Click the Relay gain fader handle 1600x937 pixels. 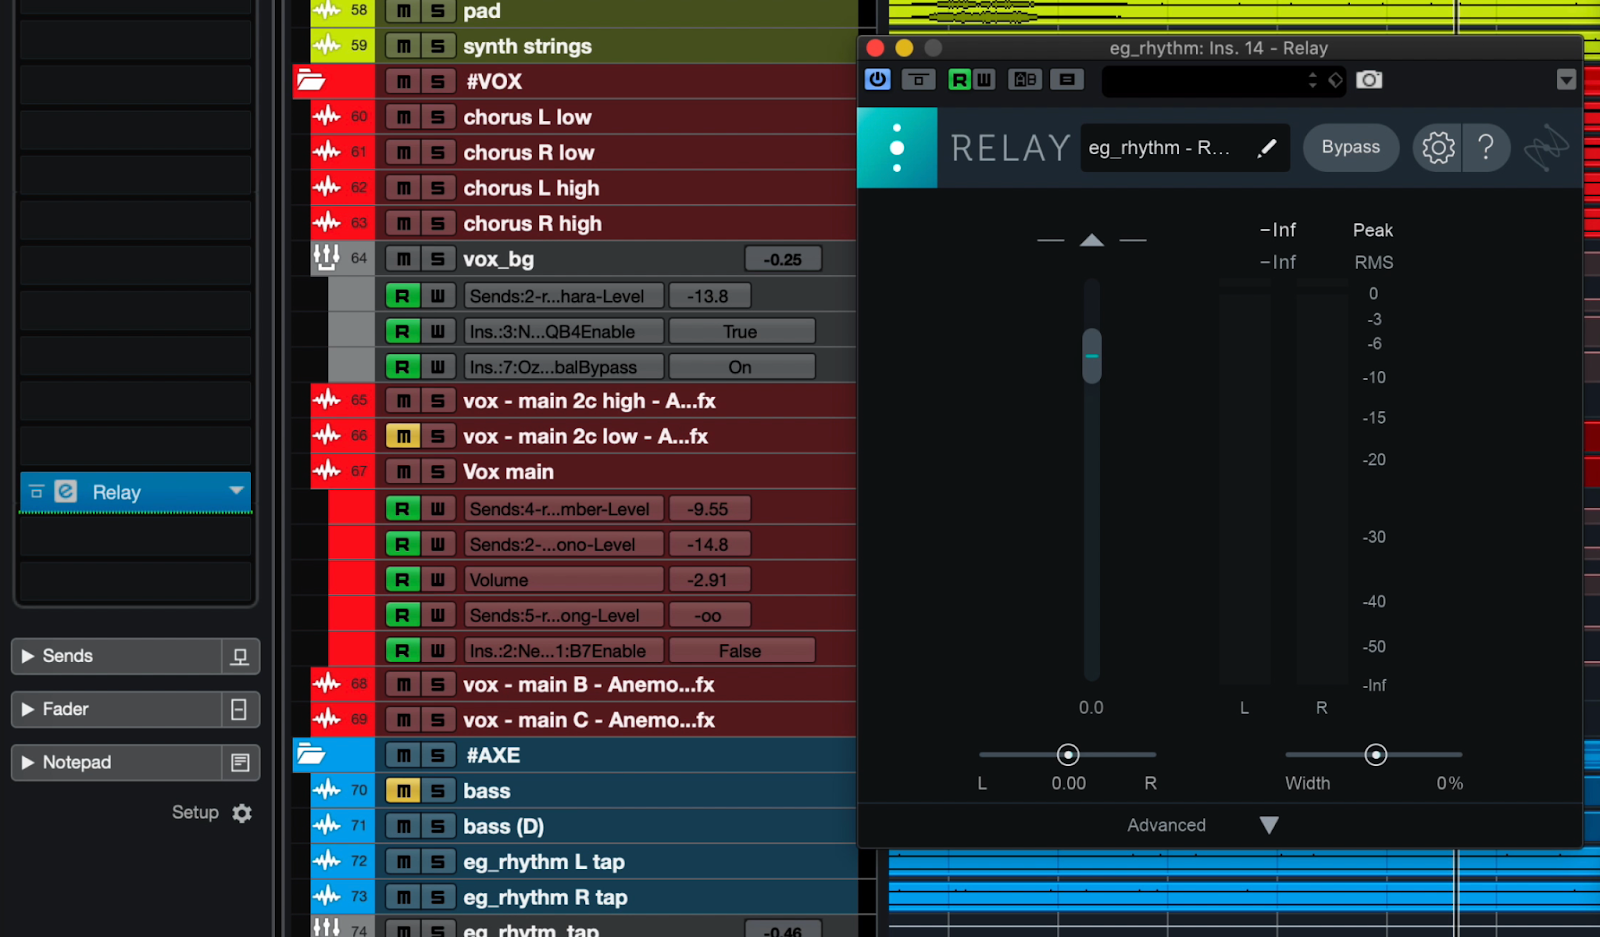1092,356
